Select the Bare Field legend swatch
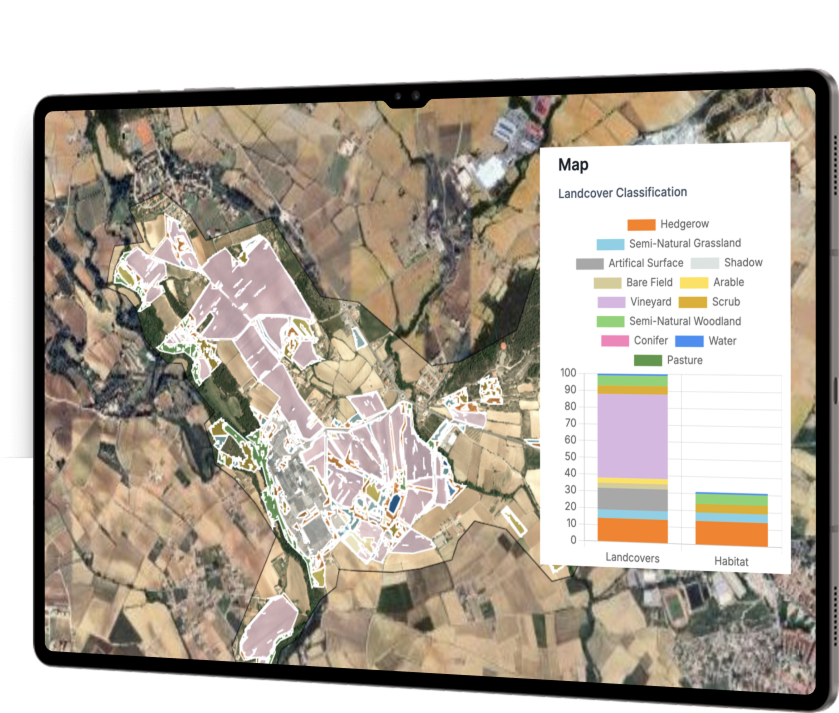The width and height of the screenshot is (839, 713). pyautogui.click(x=607, y=283)
